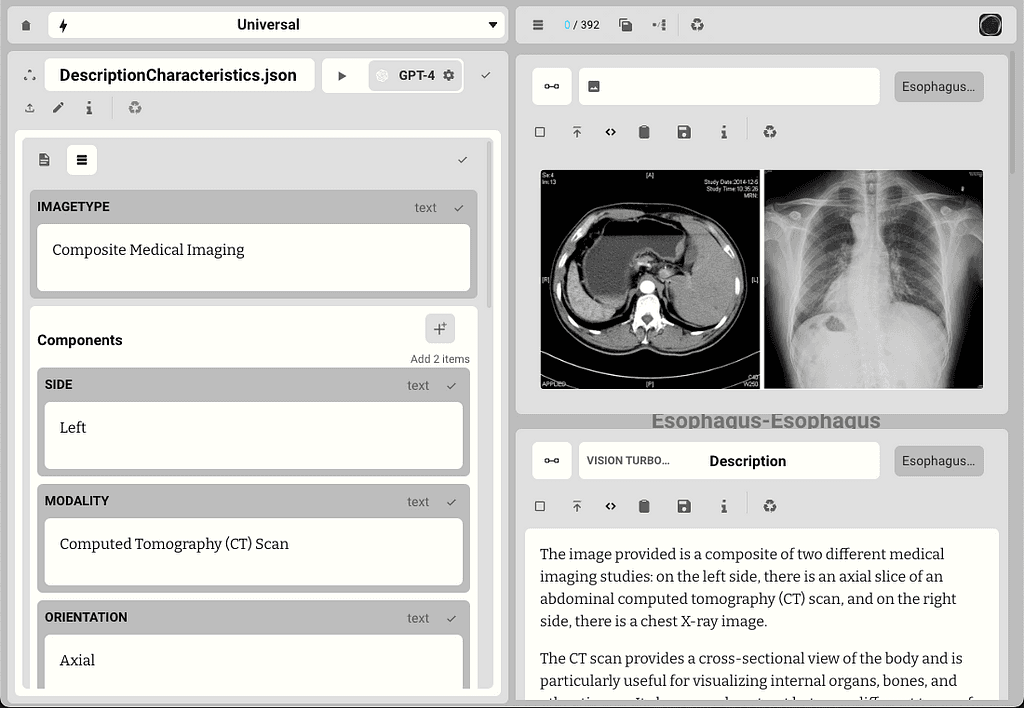Click the Components heading
Screen dimensions: 1024x708
[80, 340]
